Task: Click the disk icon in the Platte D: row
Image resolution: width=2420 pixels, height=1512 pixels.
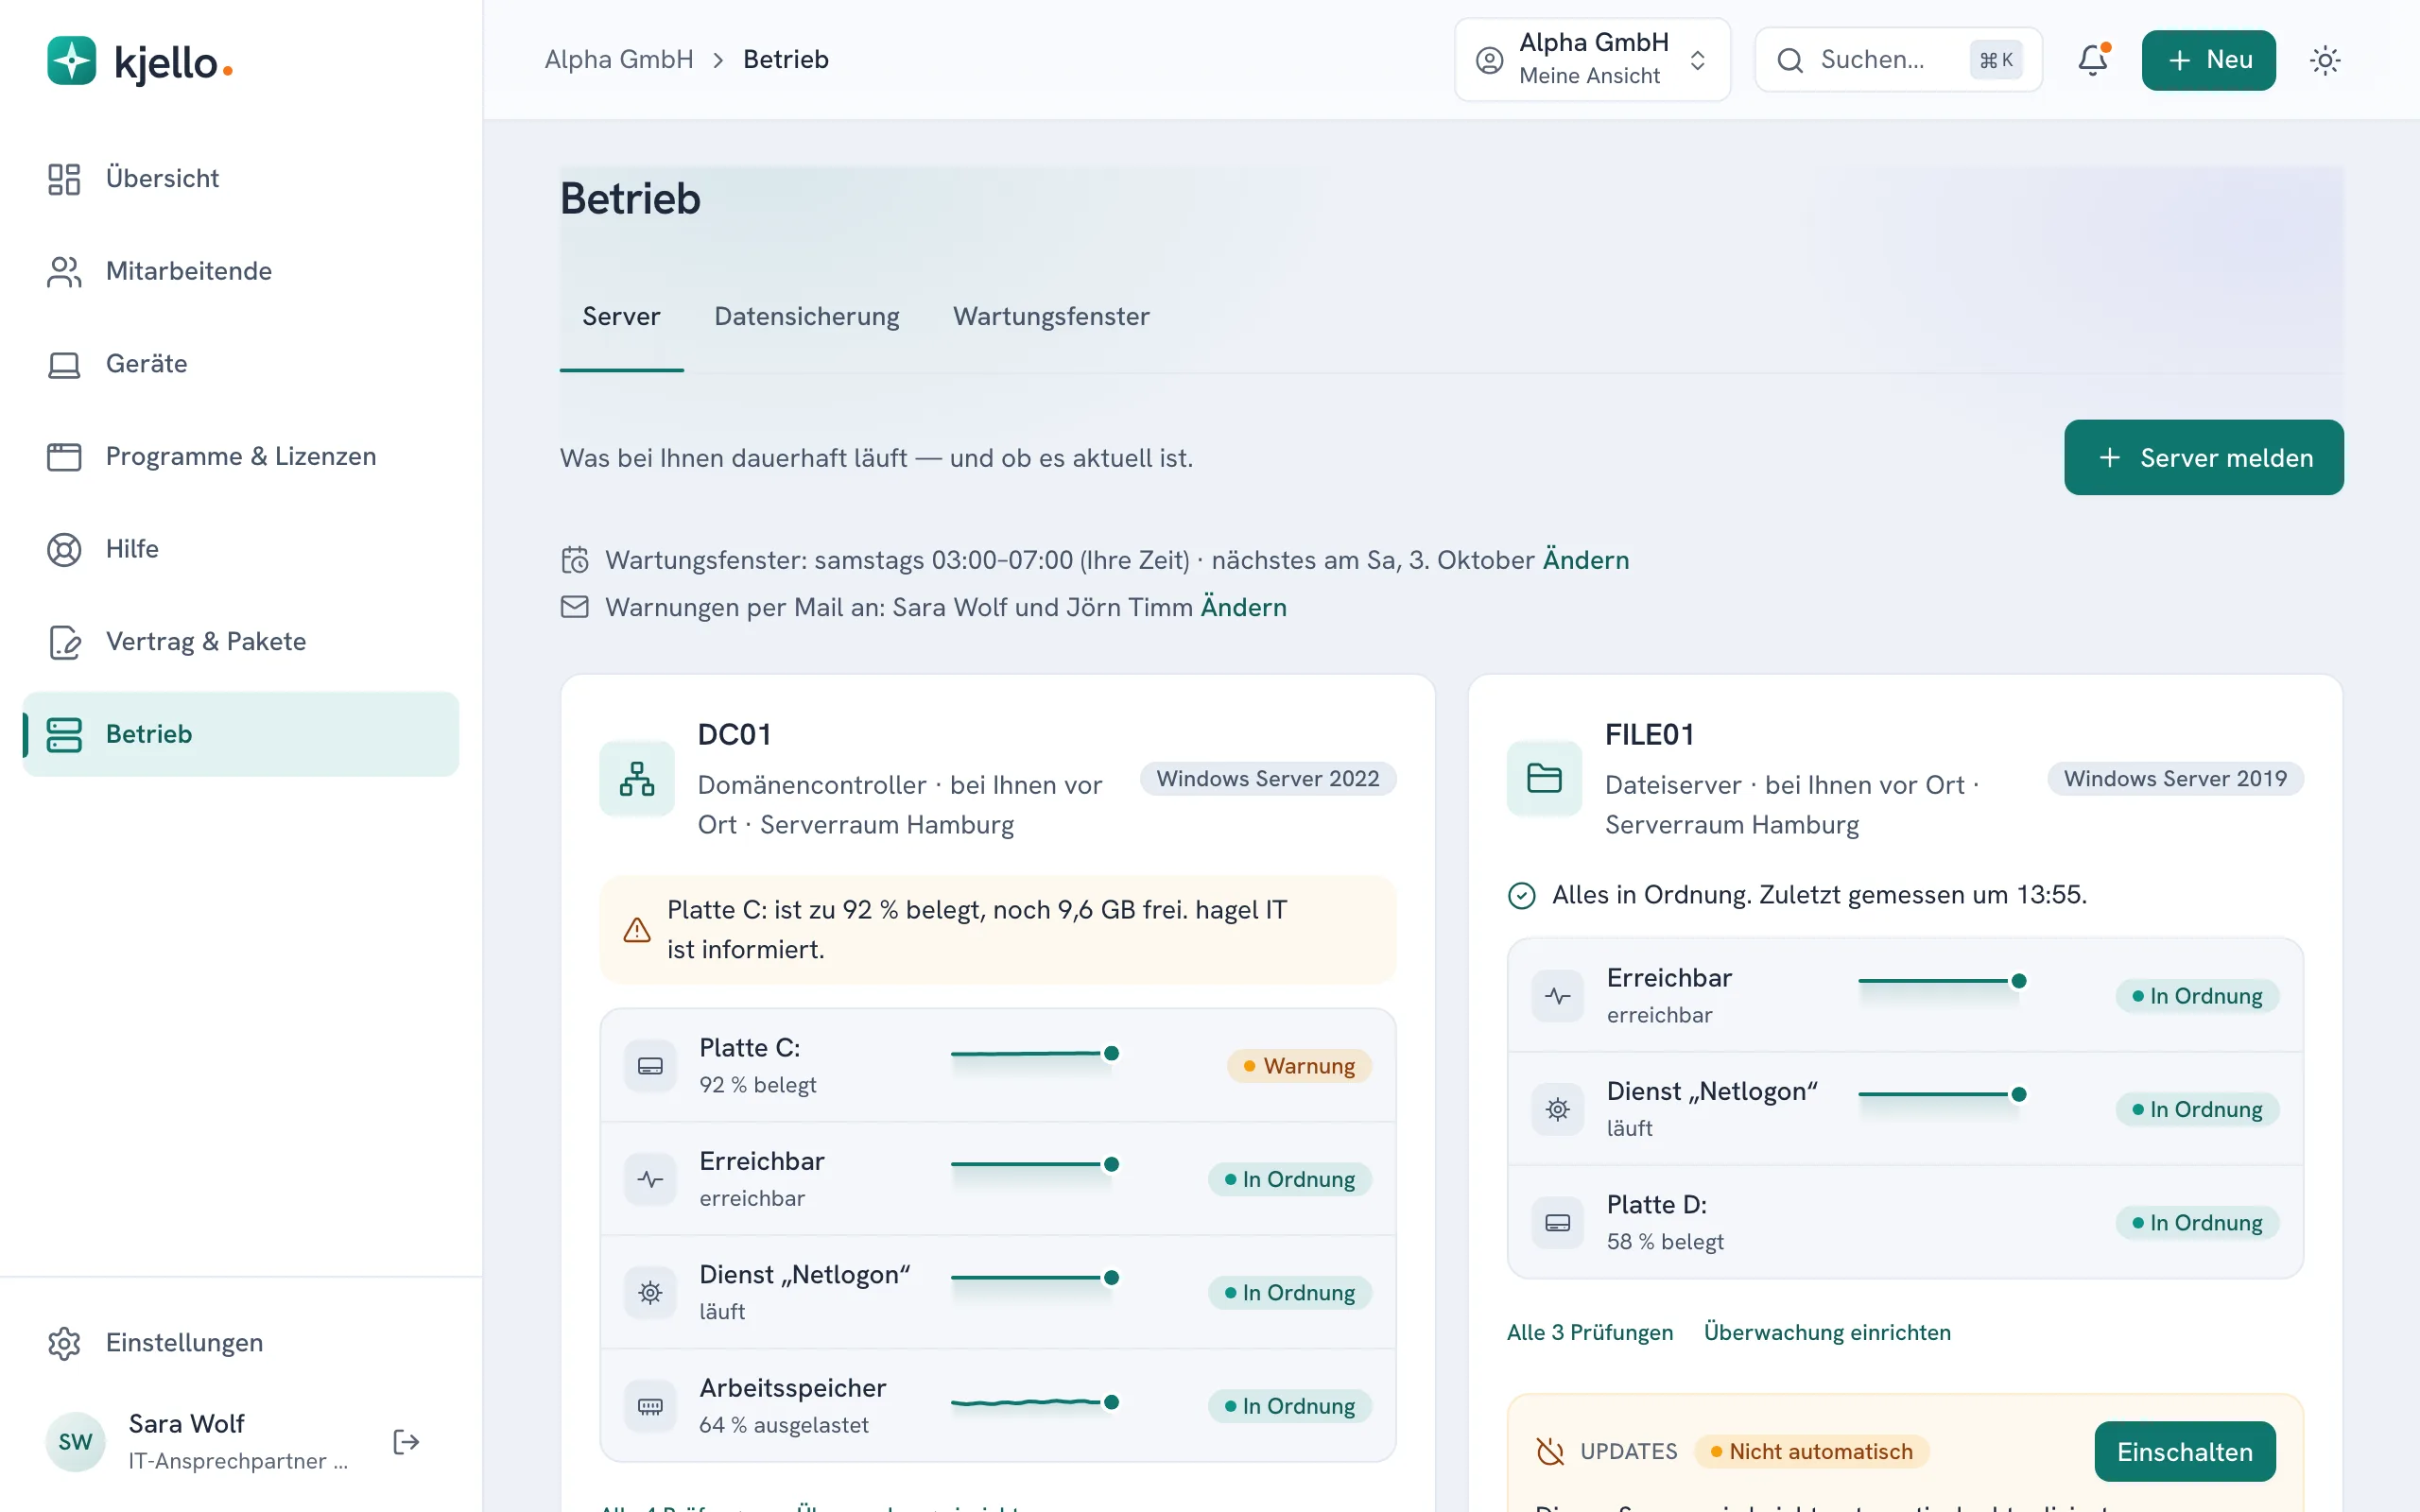Action: pyautogui.click(x=1558, y=1222)
